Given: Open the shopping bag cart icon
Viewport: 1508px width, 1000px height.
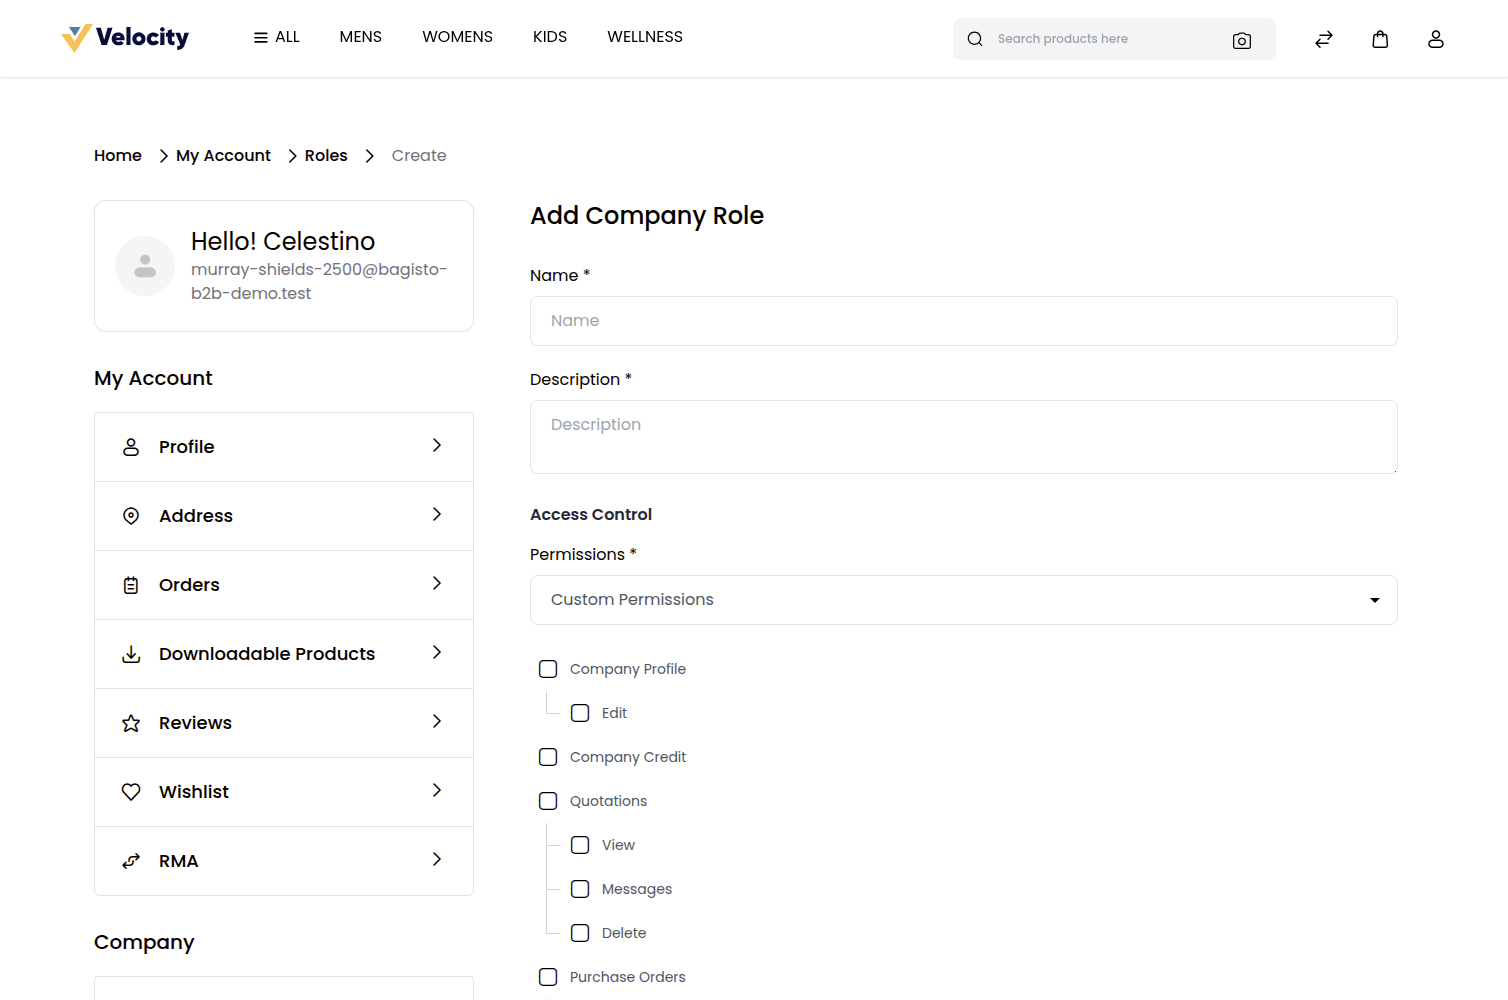Looking at the screenshot, I should (x=1380, y=39).
